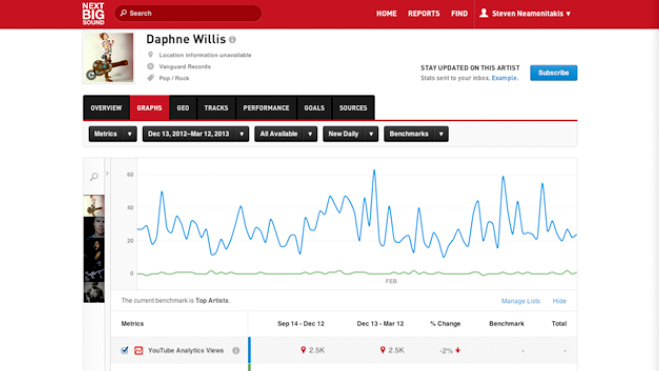Select the Daphne Willis thumbnail in sidebar

coord(94,206)
